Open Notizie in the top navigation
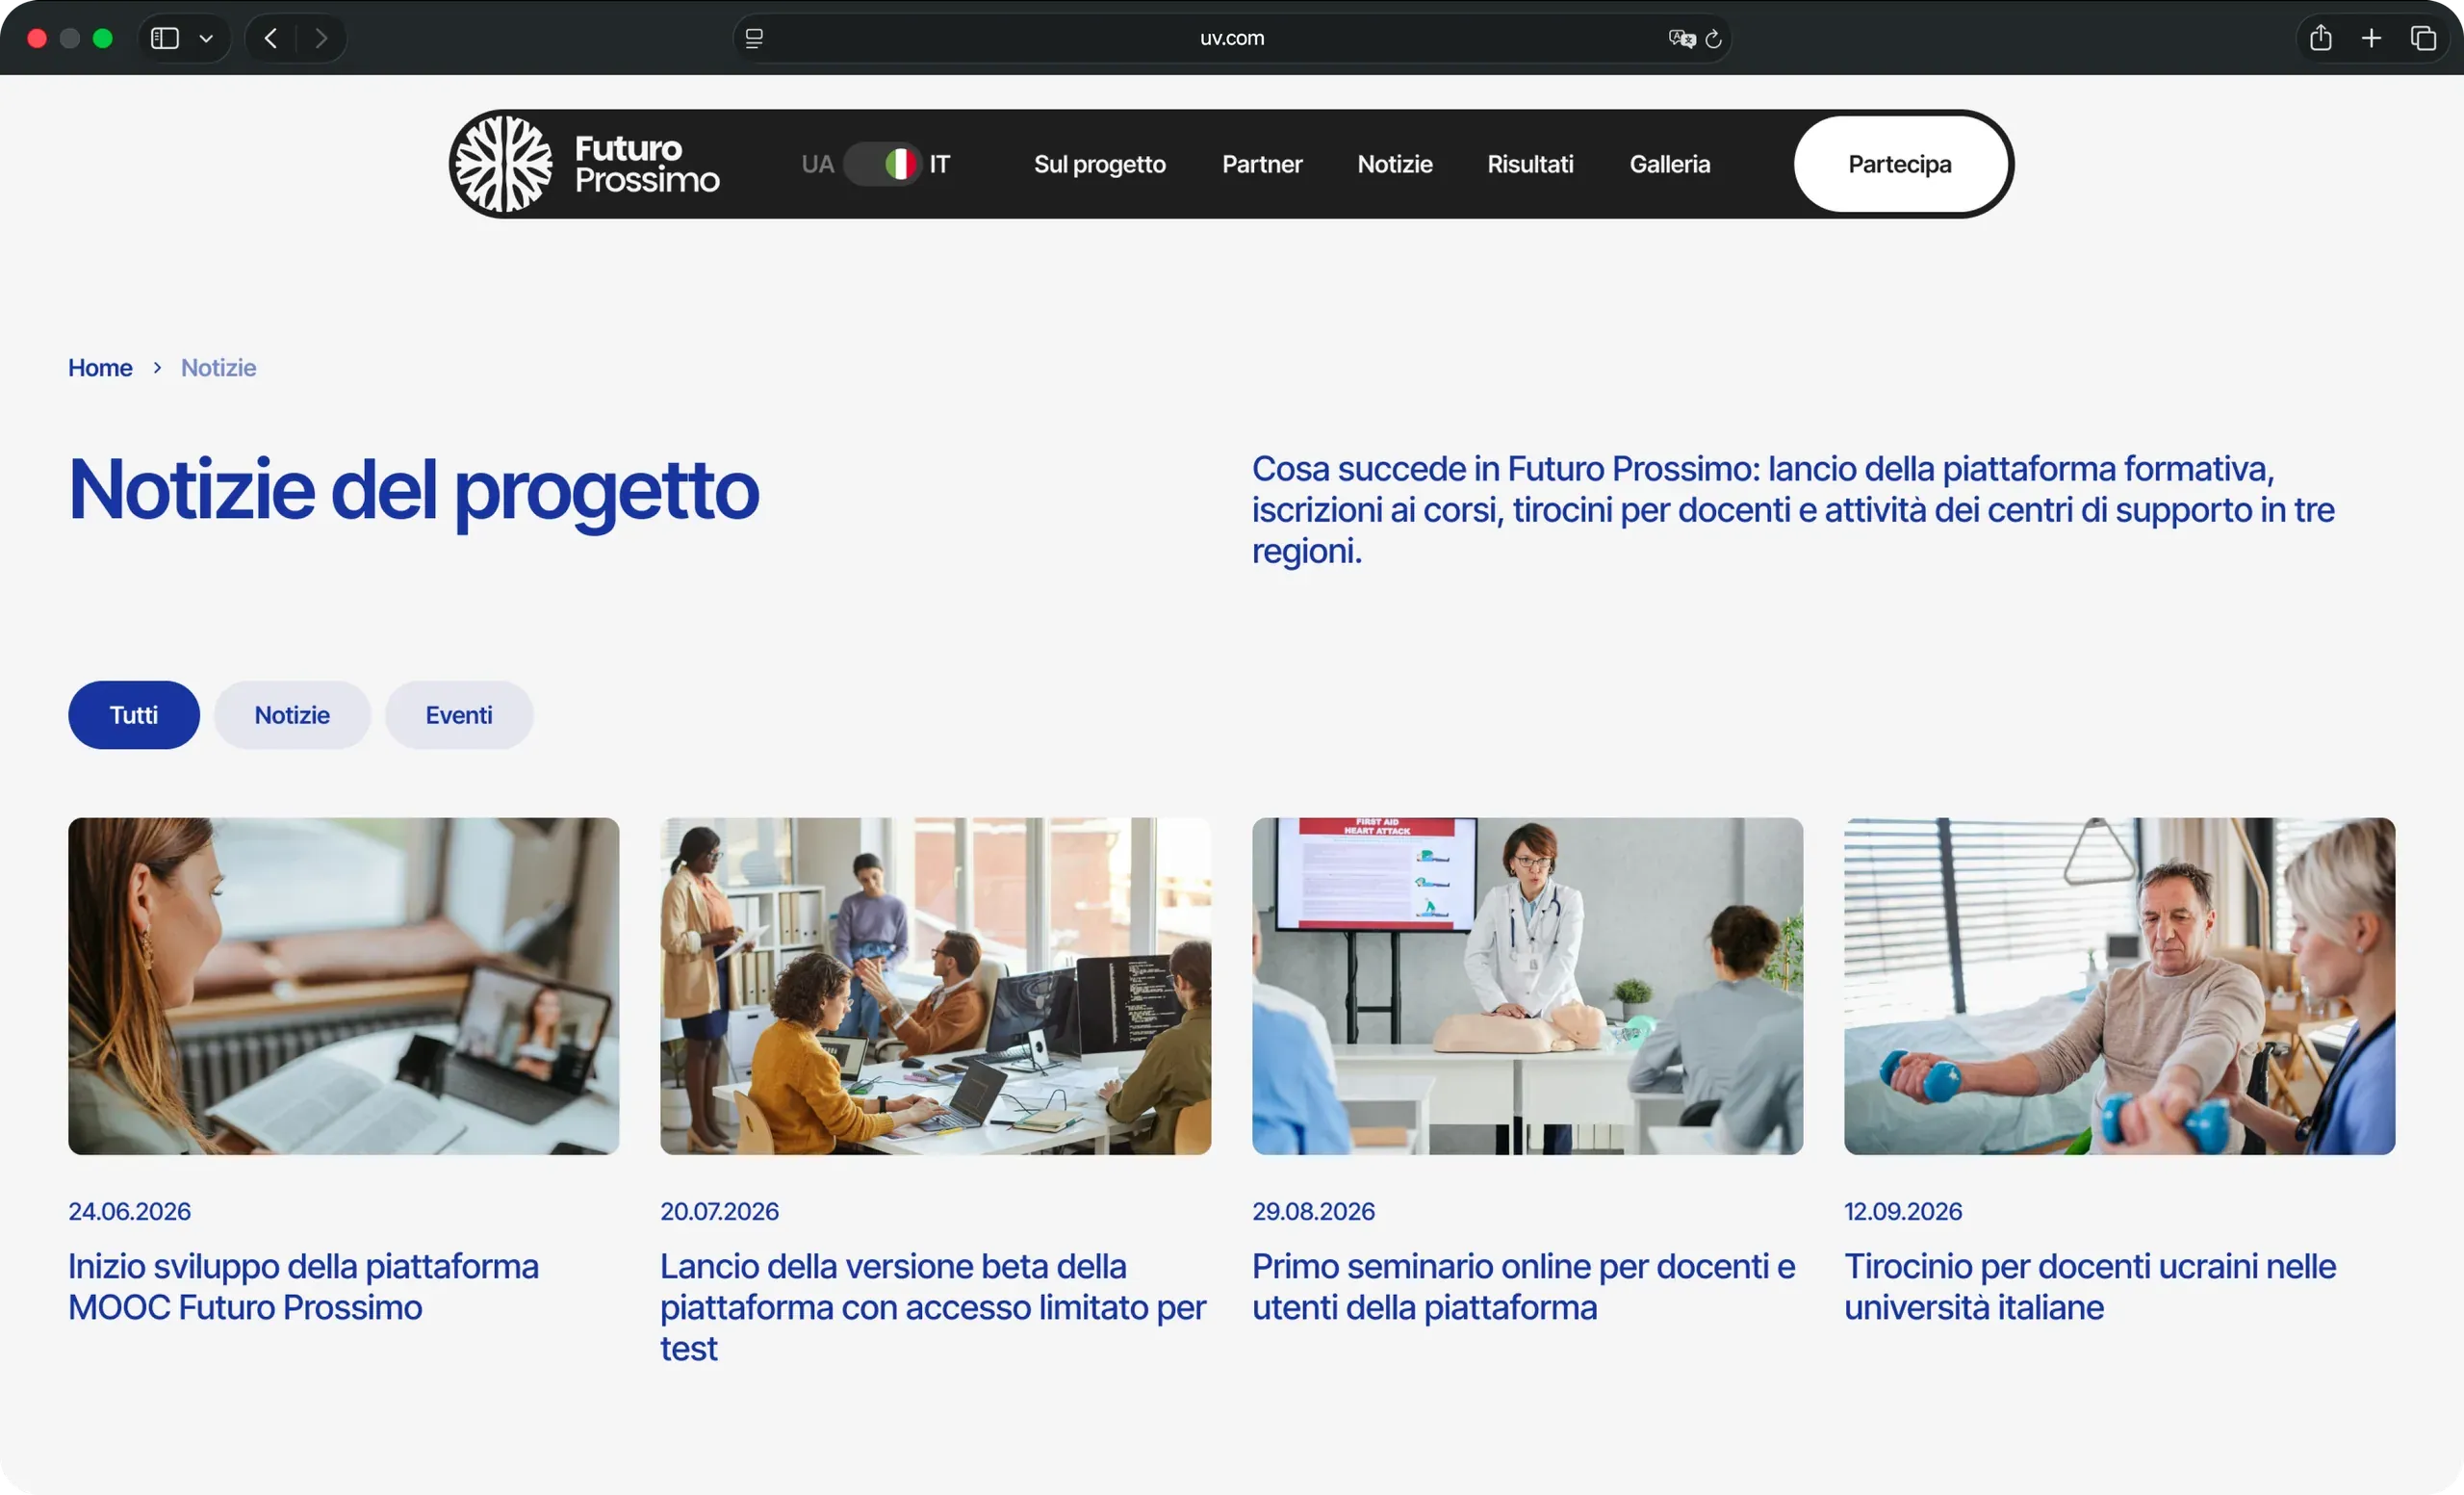The image size is (2464, 1495). tap(1395, 164)
